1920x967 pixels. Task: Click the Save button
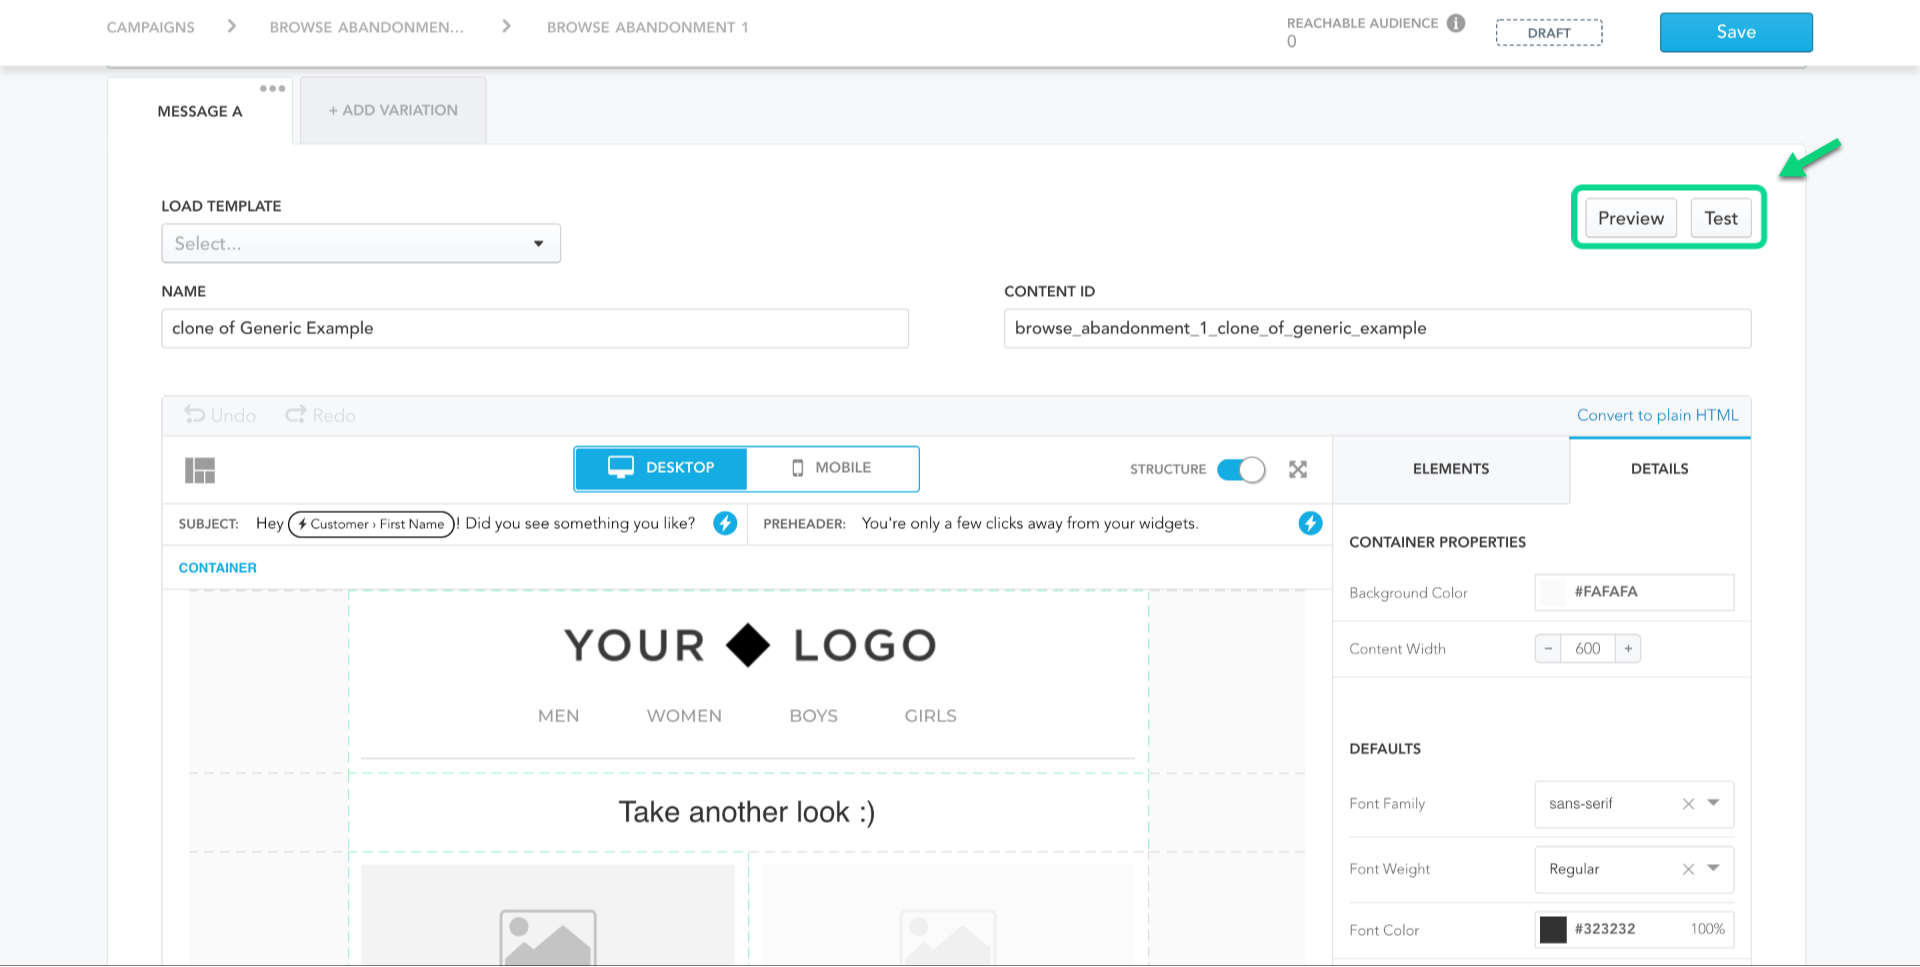tap(1736, 32)
